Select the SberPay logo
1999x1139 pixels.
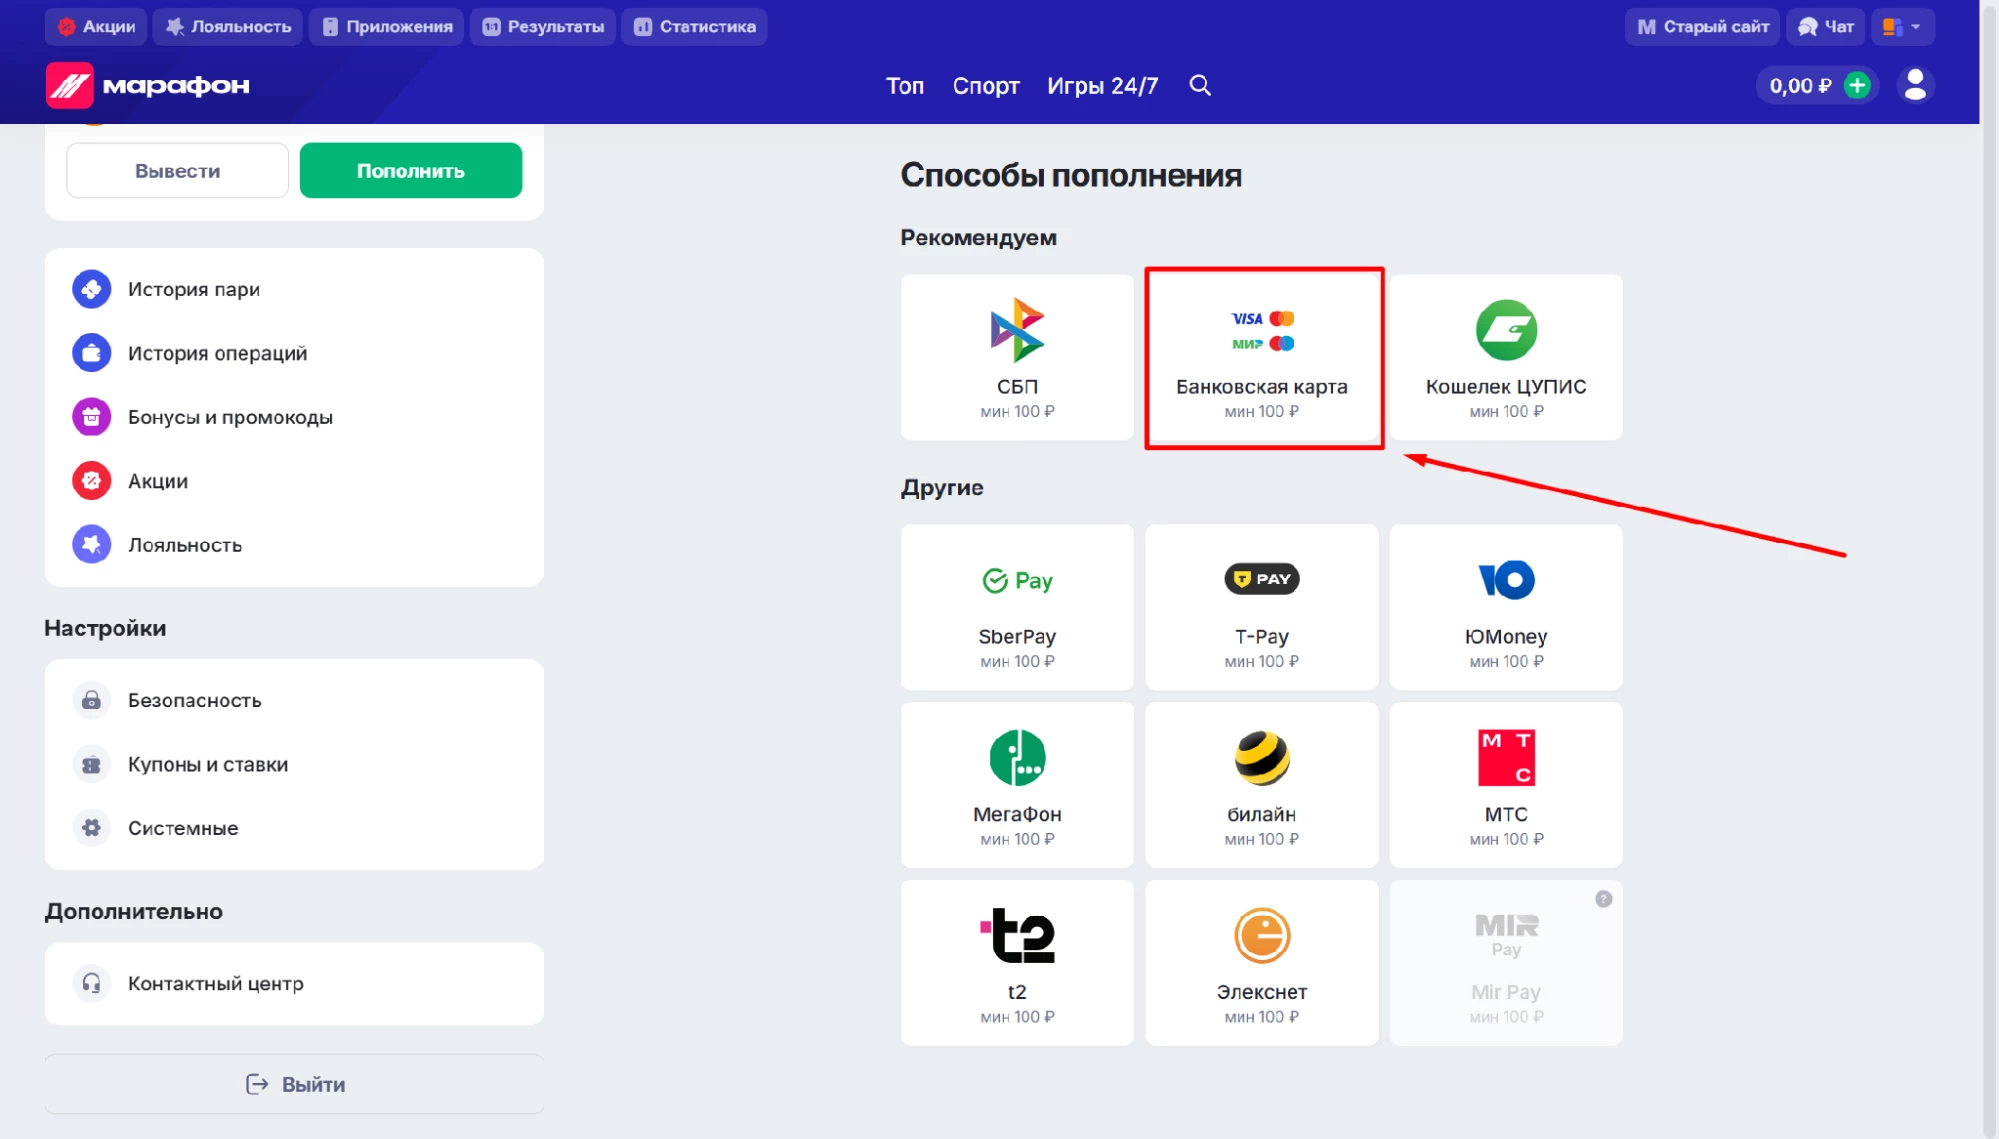tap(1017, 580)
